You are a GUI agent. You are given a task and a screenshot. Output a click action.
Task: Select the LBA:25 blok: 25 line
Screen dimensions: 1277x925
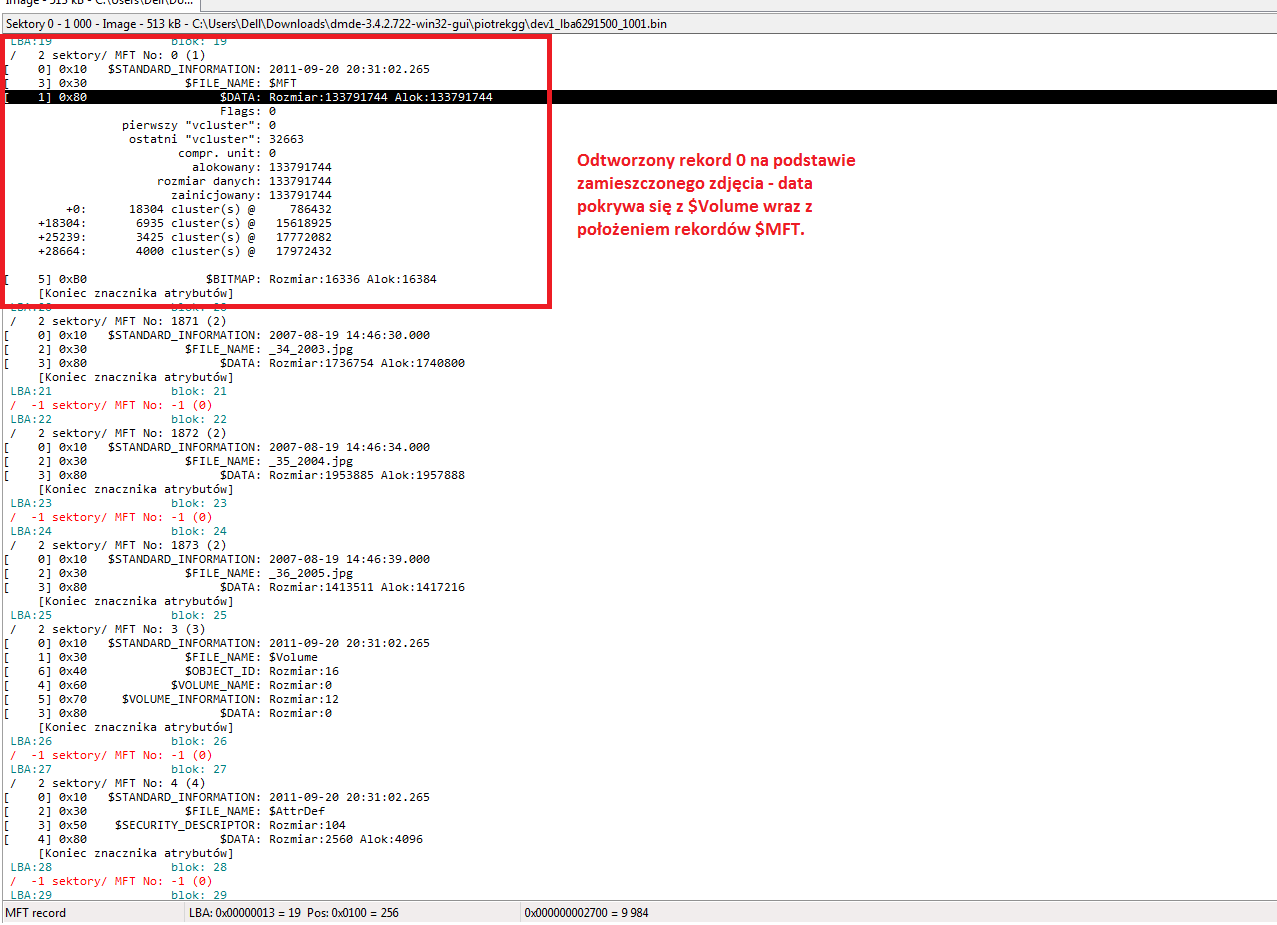click(x=119, y=615)
